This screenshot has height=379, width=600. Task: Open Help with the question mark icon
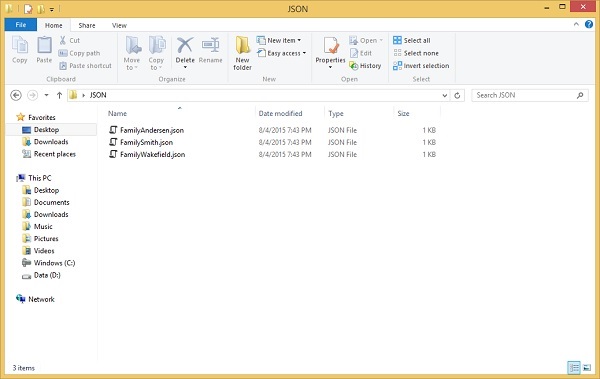(x=589, y=25)
